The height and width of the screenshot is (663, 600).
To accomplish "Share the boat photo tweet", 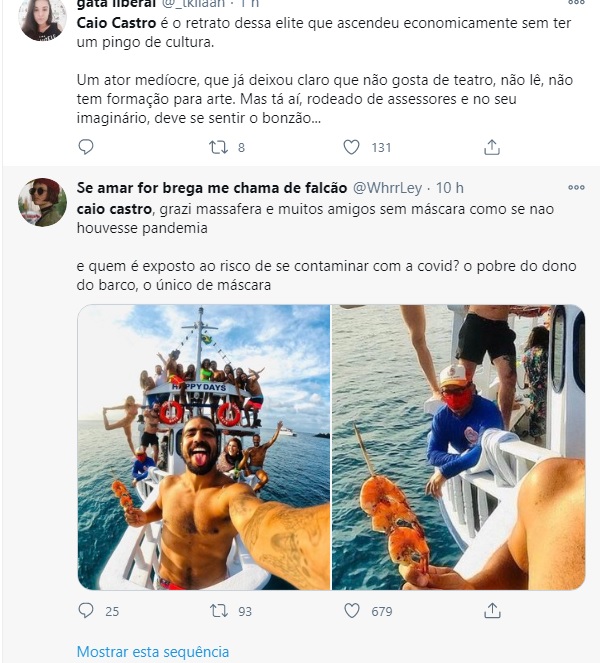I will [x=492, y=610].
